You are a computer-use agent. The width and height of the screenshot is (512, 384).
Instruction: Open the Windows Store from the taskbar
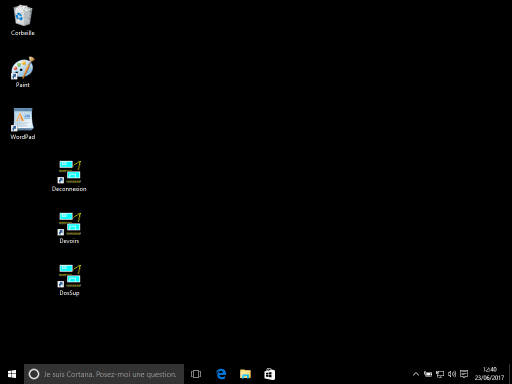click(x=269, y=374)
